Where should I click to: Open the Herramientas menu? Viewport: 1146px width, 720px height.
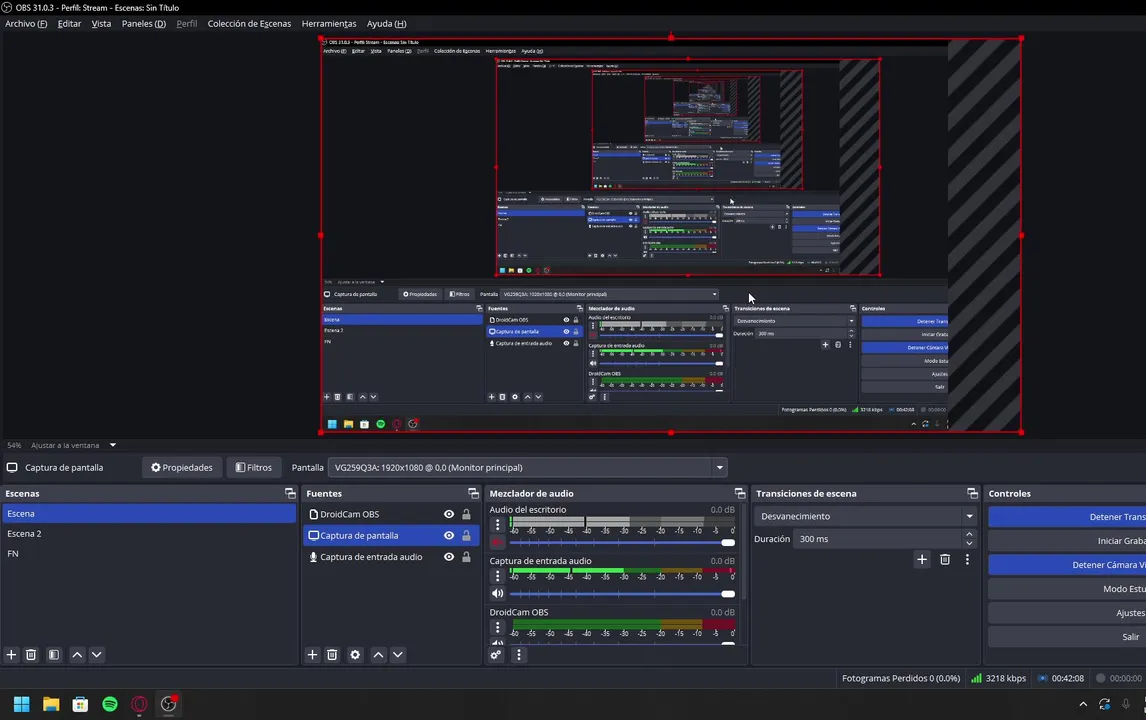click(x=329, y=23)
